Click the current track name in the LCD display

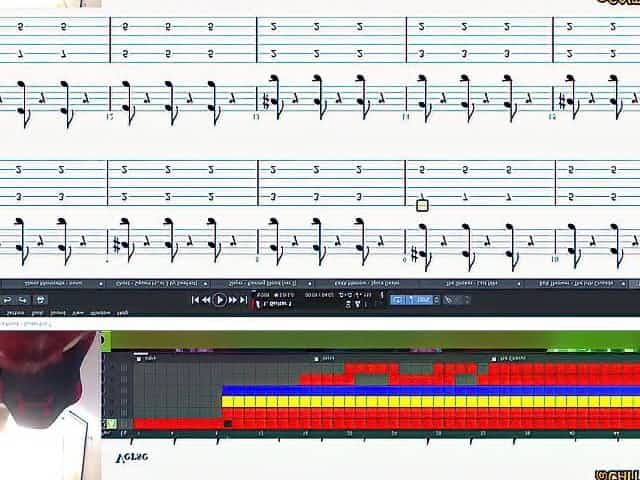click(276, 304)
